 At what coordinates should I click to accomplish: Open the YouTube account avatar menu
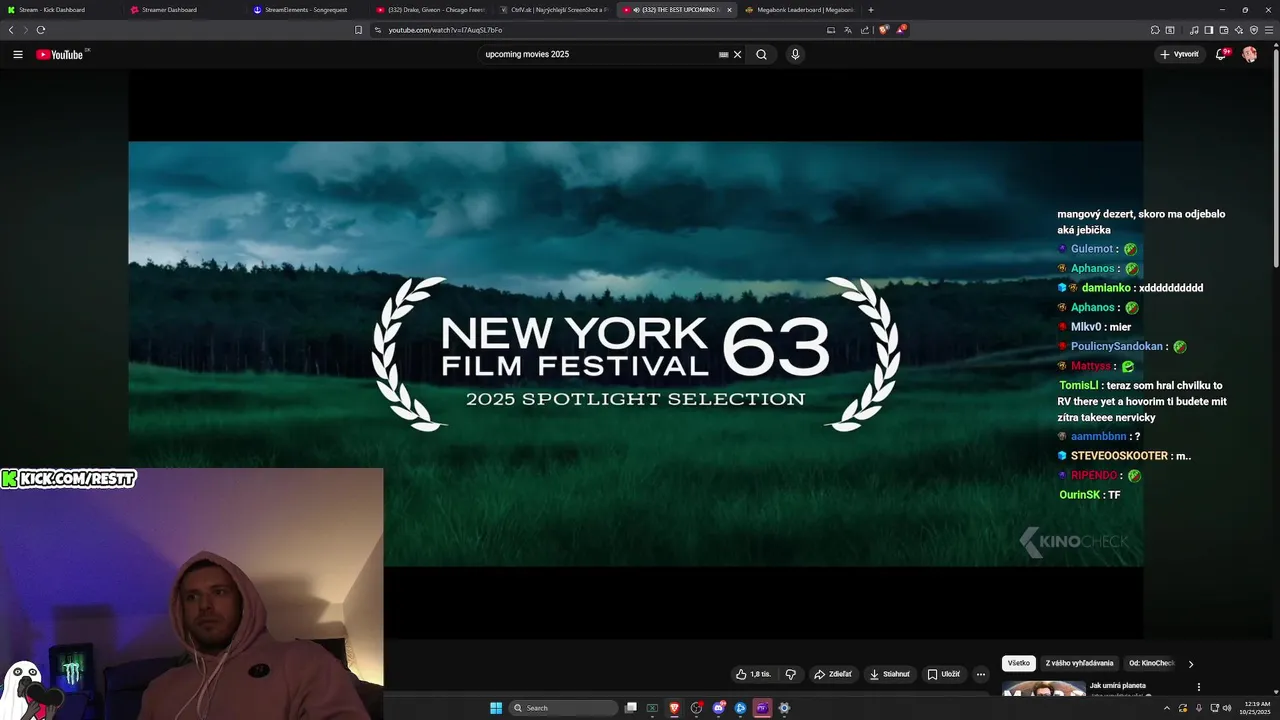[x=1249, y=54]
